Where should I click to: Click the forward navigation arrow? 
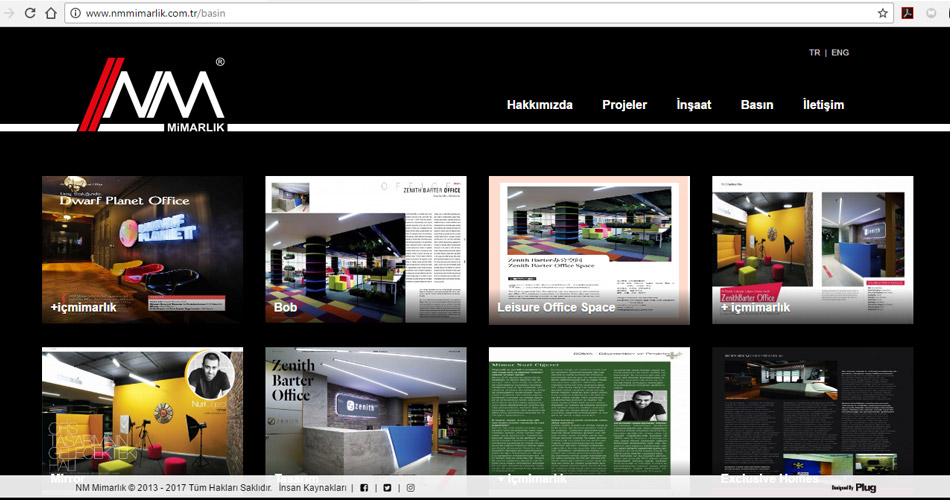pyautogui.click(x=8, y=13)
